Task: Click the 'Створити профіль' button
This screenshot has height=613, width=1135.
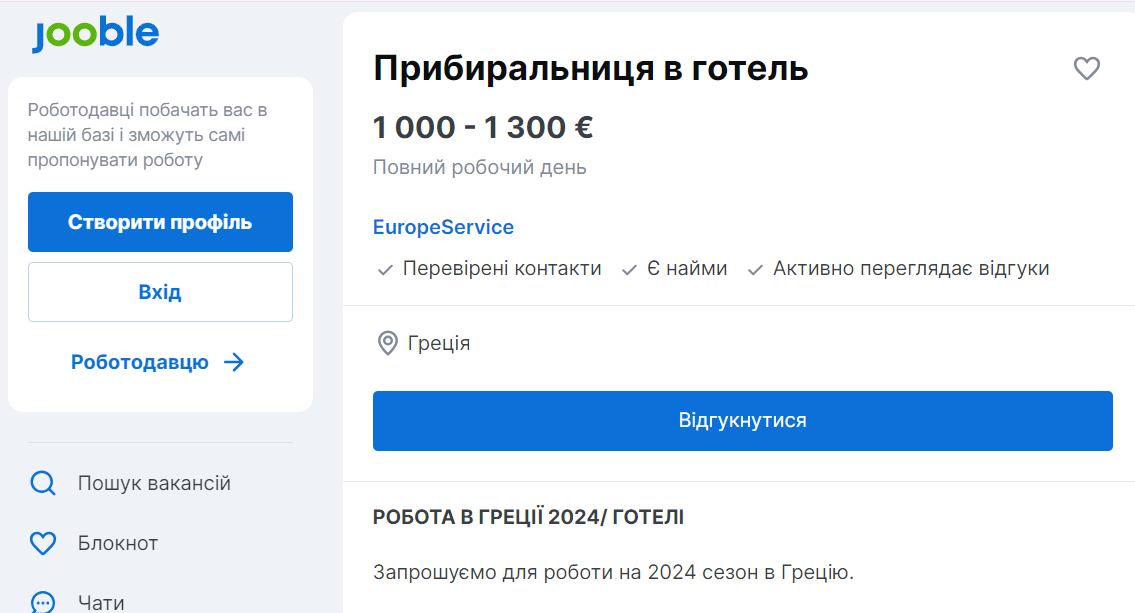Action: 160,222
